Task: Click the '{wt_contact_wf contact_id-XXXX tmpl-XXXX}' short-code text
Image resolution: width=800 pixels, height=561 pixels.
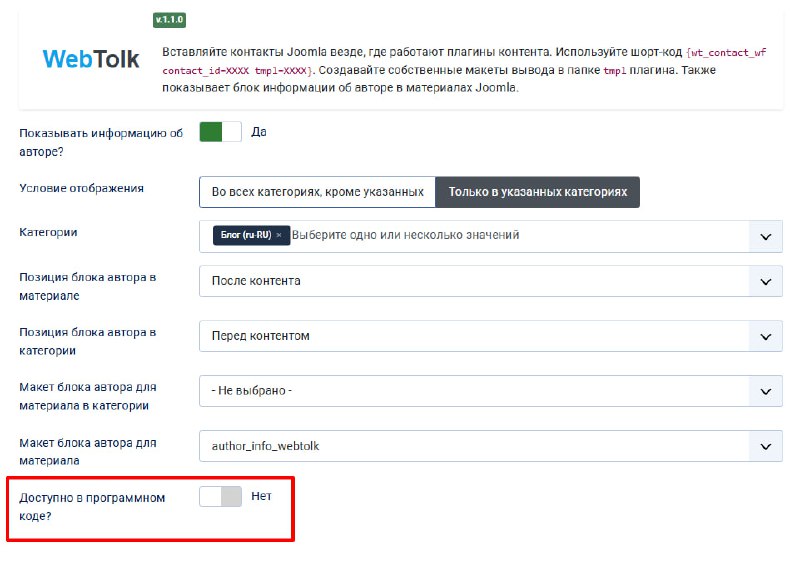Action: click(464, 61)
